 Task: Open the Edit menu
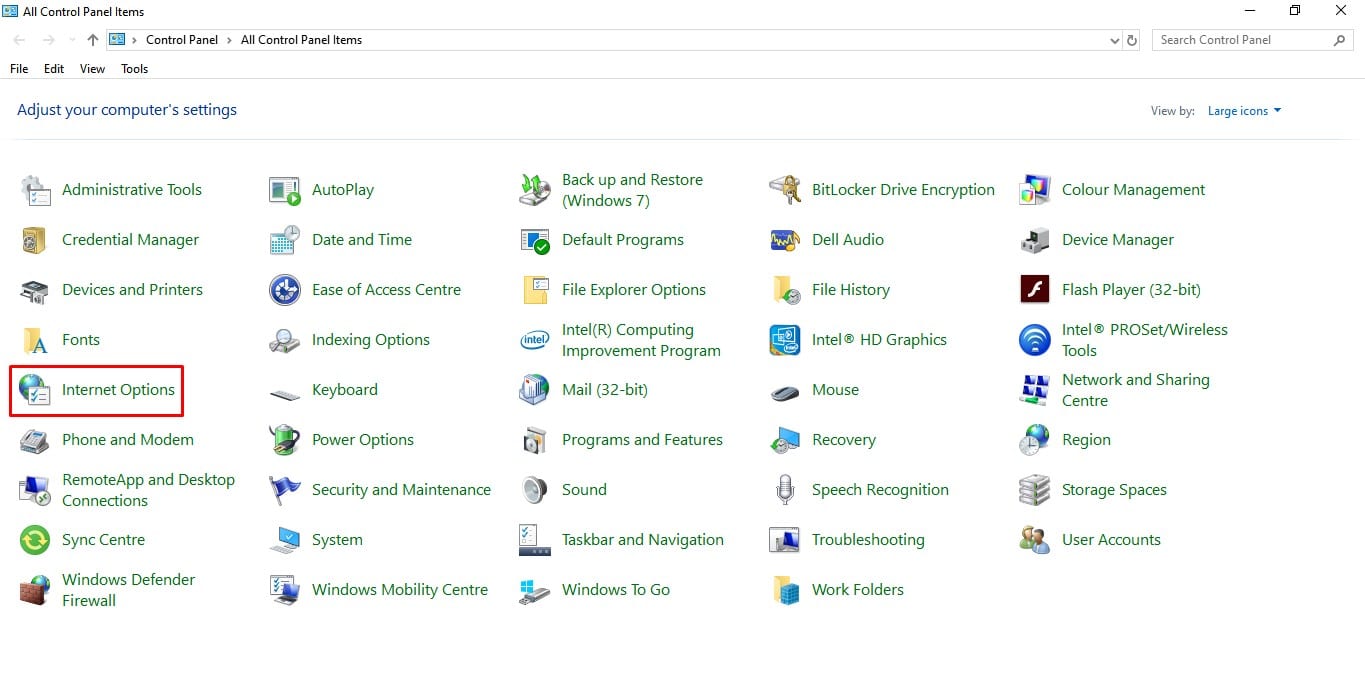[x=54, y=69]
